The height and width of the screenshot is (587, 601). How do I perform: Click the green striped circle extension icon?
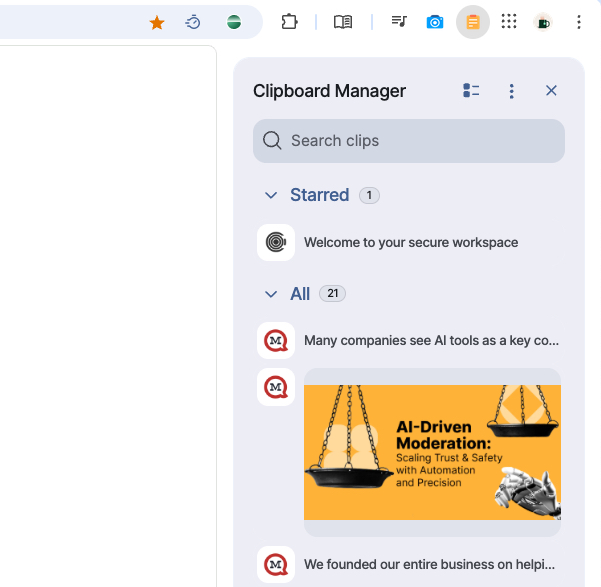[234, 22]
